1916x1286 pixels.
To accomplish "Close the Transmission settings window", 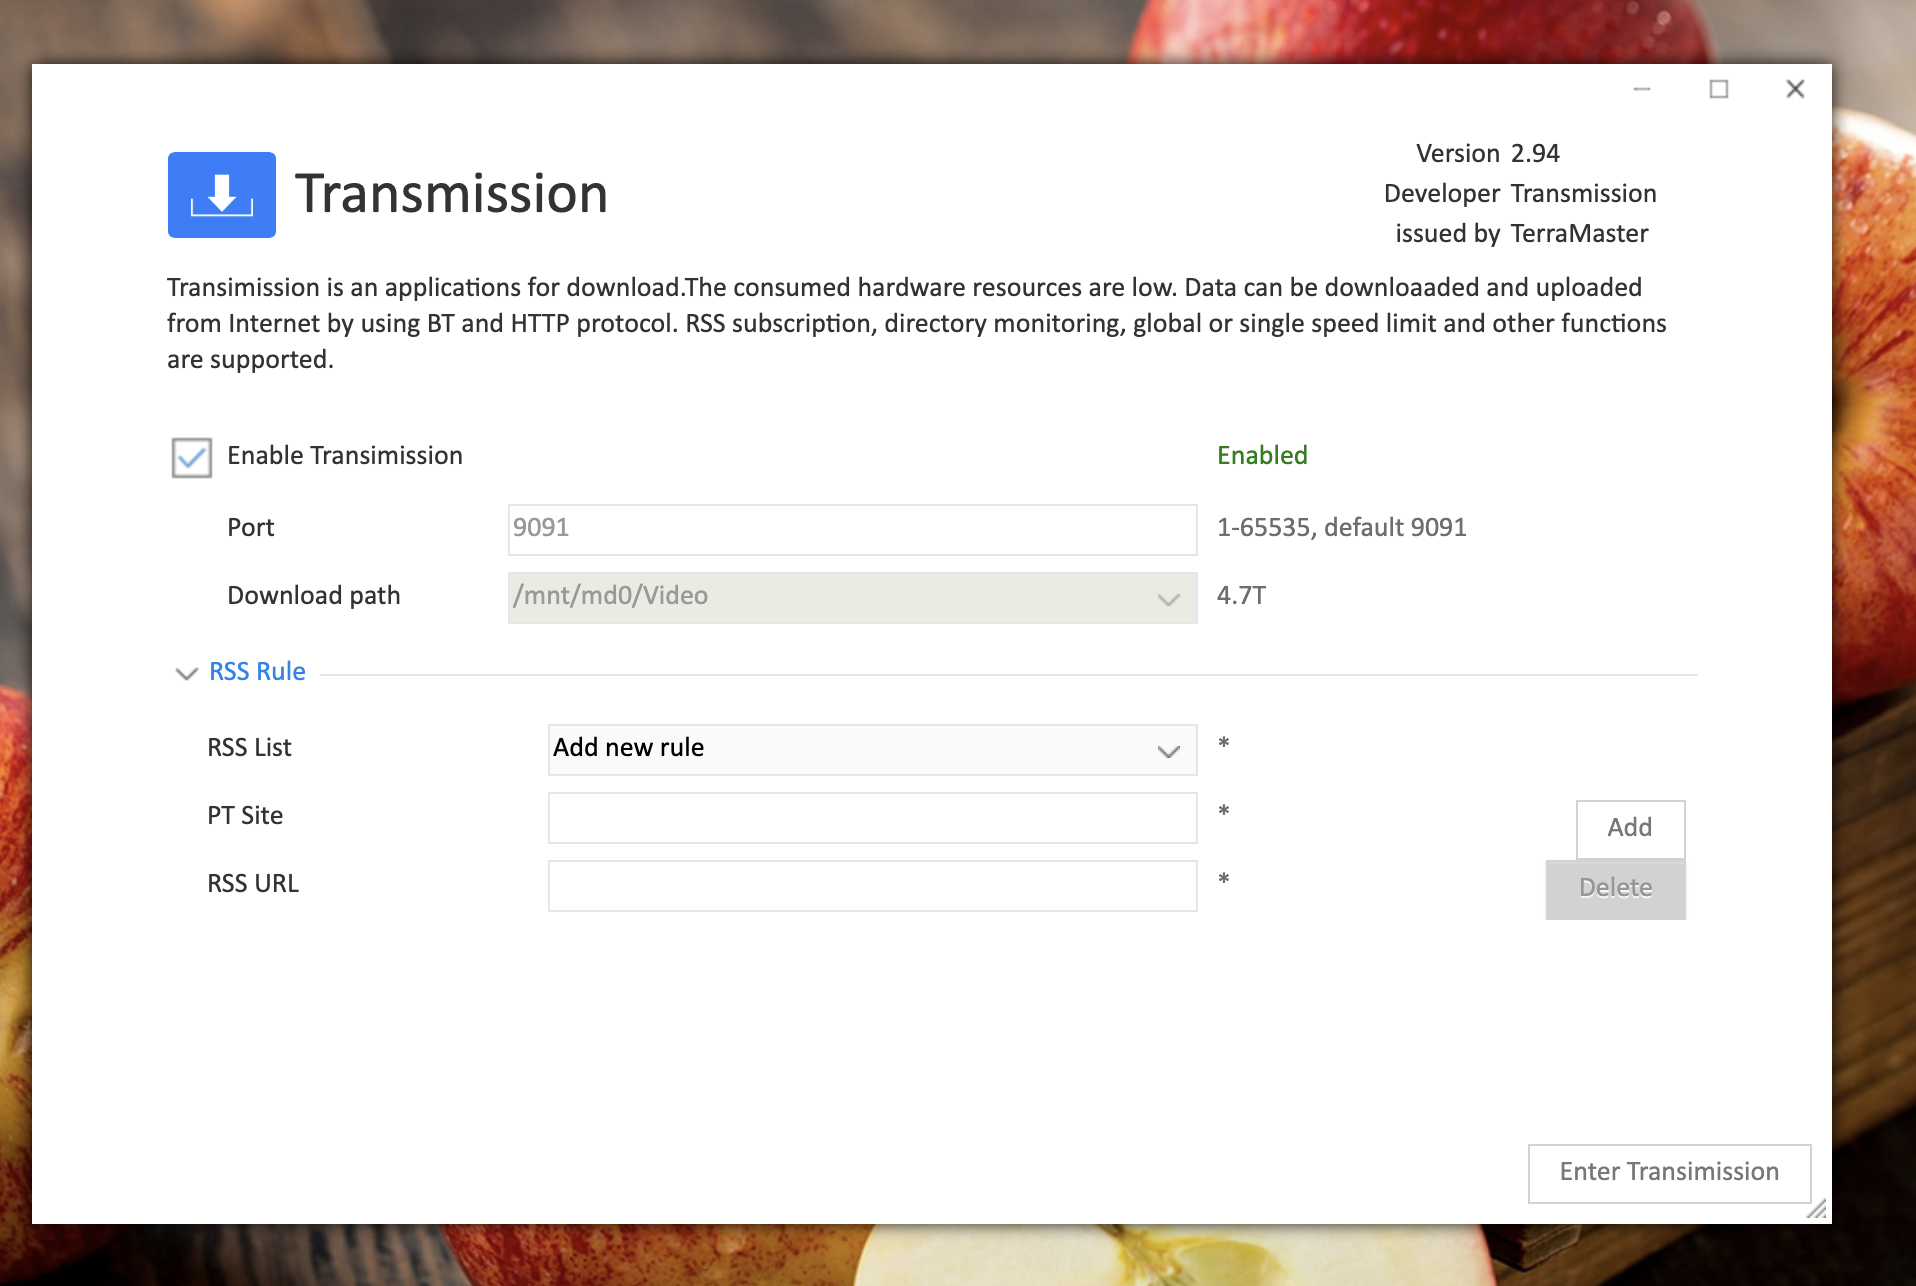I will (x=1795, y=89).
